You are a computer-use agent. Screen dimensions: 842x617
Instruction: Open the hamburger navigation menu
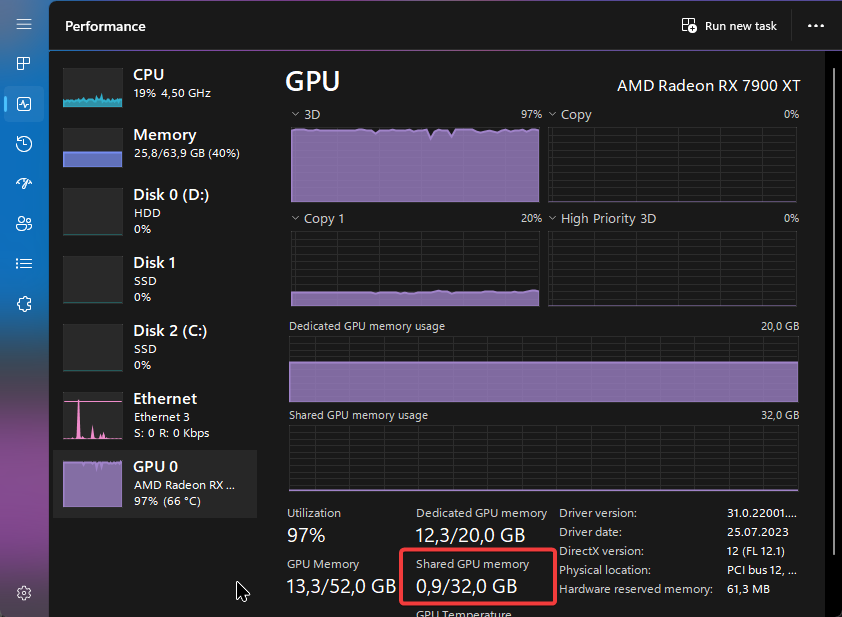pos(24,24)
